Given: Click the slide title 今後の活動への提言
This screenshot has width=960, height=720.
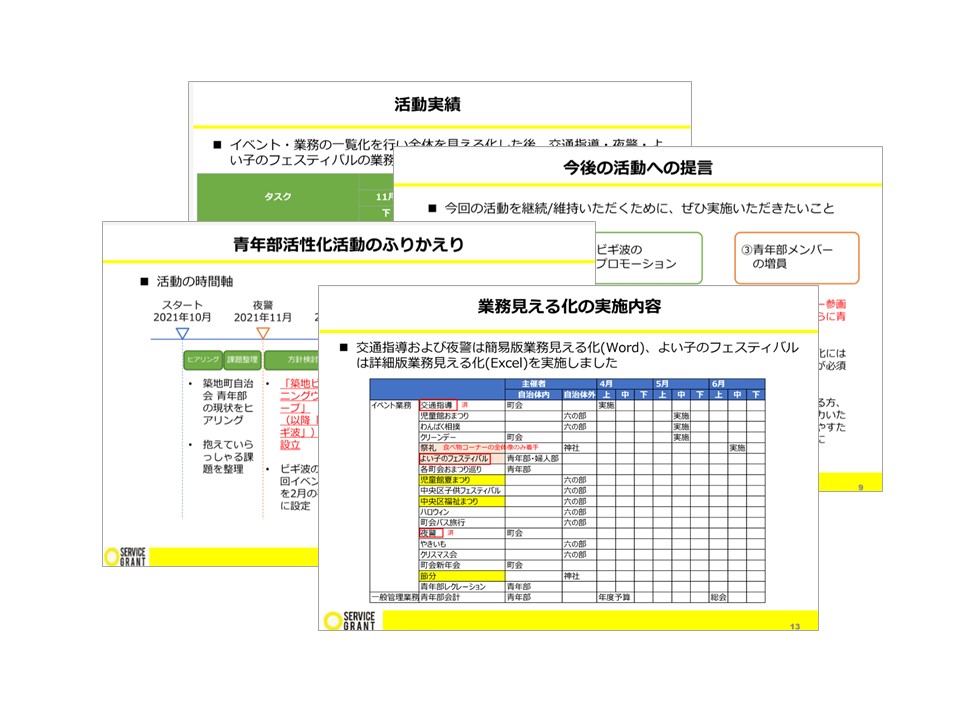Looking at the screenshot, I should click(637, 167).
